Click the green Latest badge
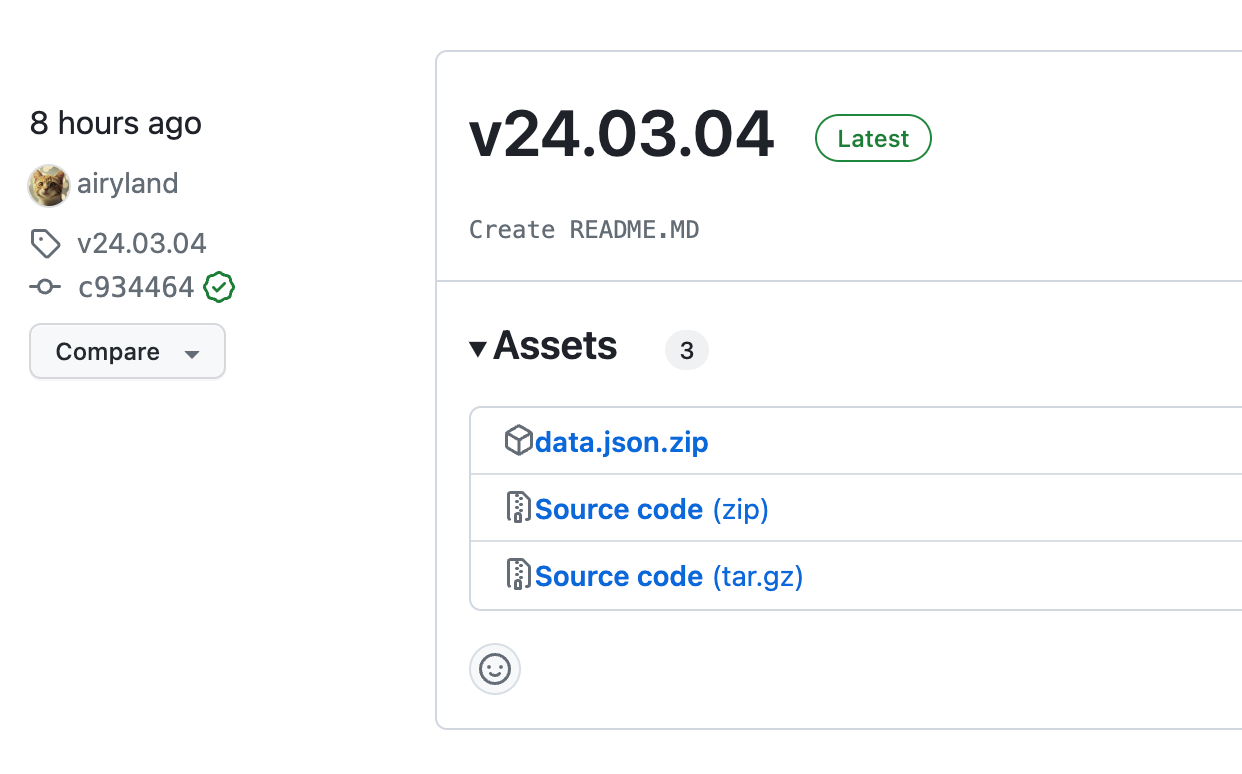The width and height of the screenshot is (1242, 774). pyautogui.click(x=873, y=139)
